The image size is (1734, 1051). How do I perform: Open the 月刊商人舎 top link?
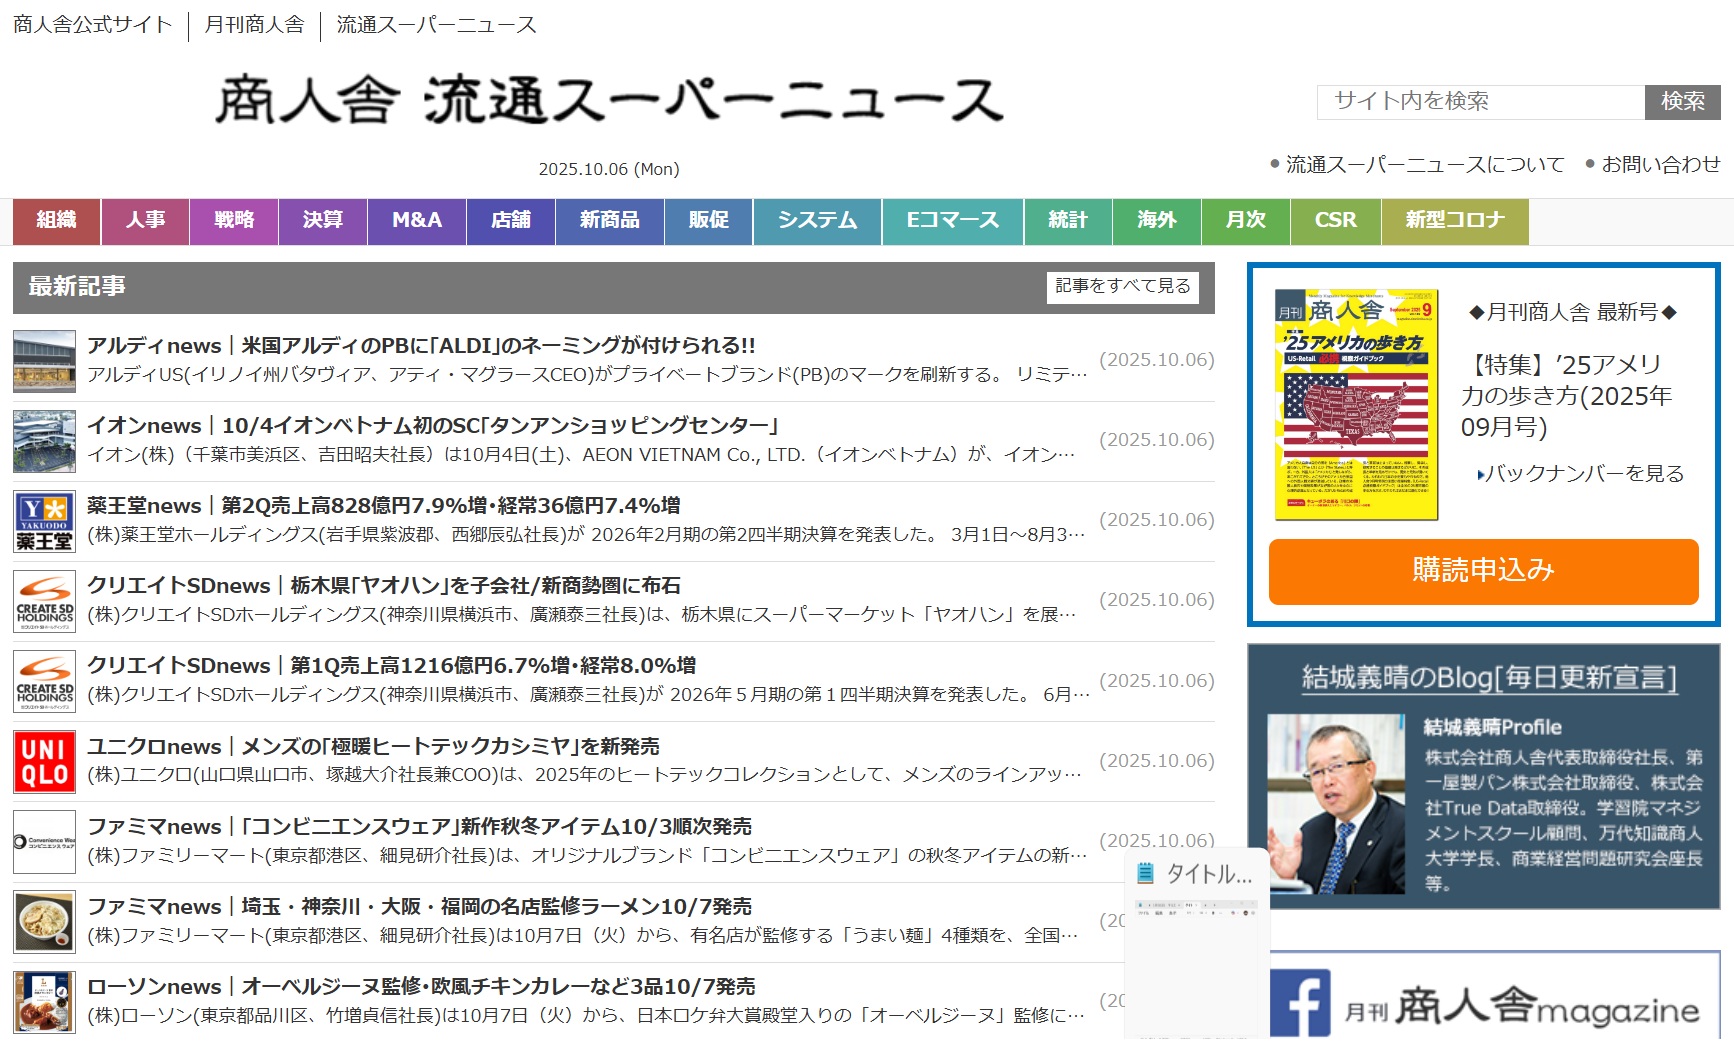click(254, 25)
